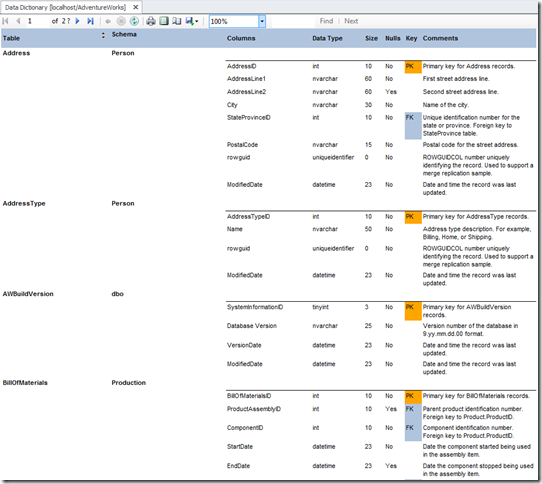Navigate back to parent report
Image resolution: width=542 pixels, height=484 pixels.
pos(108,21)
